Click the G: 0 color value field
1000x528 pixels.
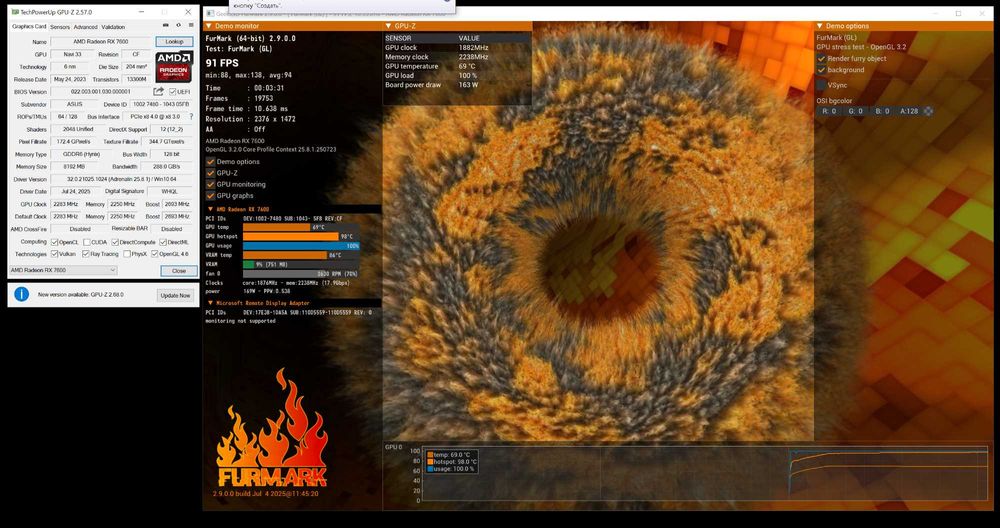[x=855, y=111]
